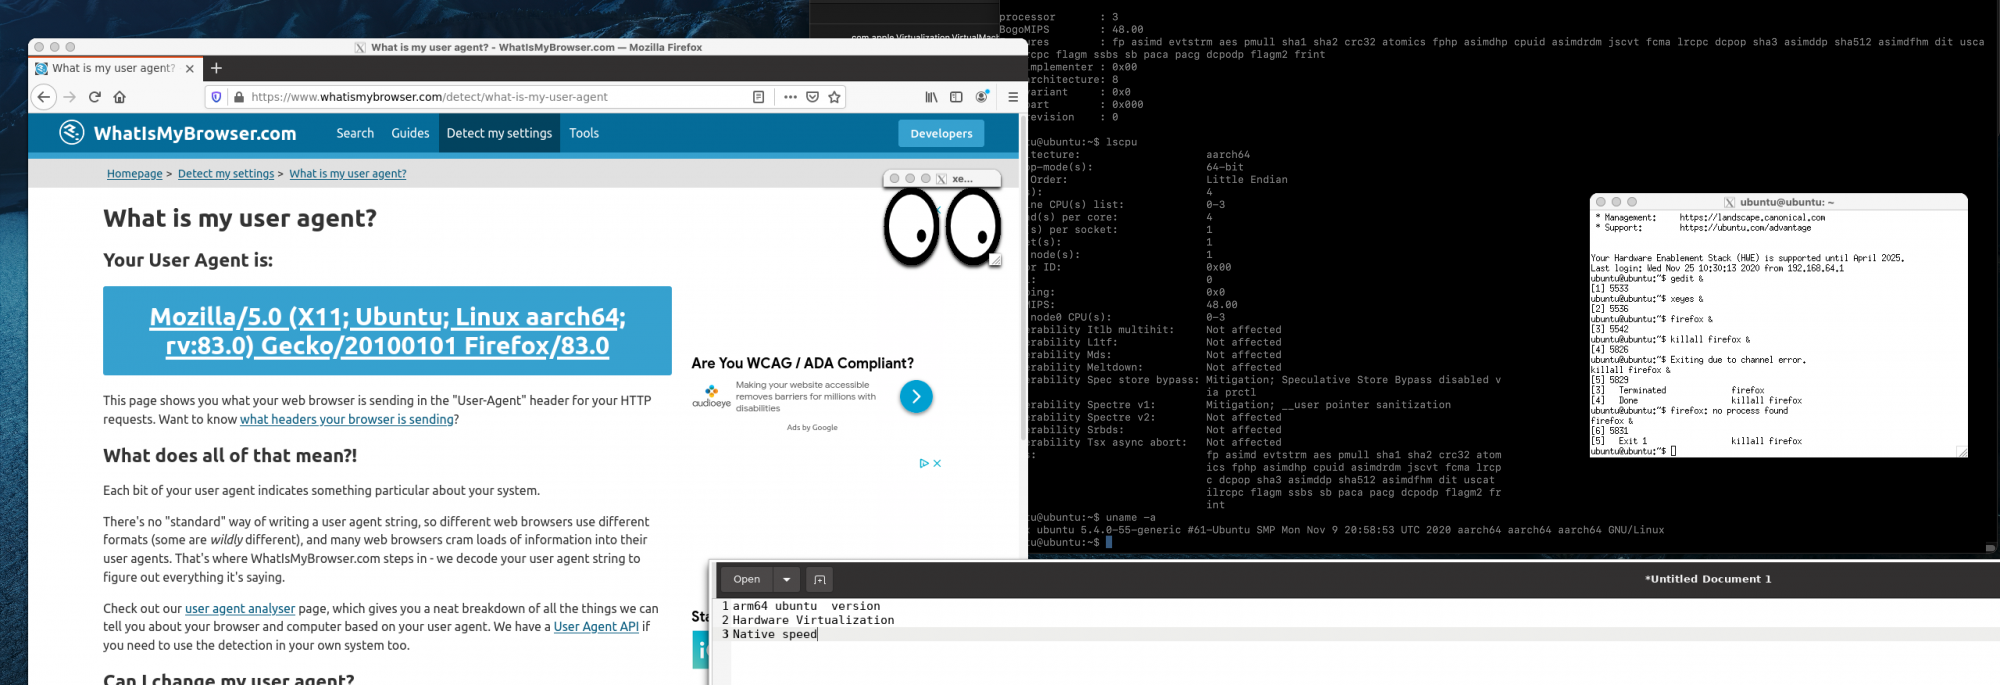Click the audioeye ad arrow button
The width and height of the screenshot is (2000, 685).
click(x=916, y=397)
